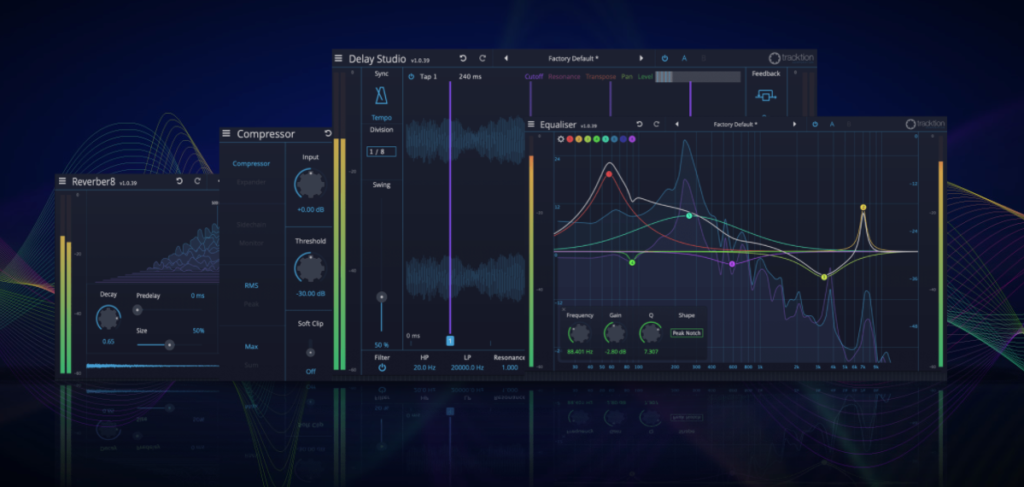Open the Delay Studio hamburger menu
The image size is (1024, 487).
click(338, 58)
